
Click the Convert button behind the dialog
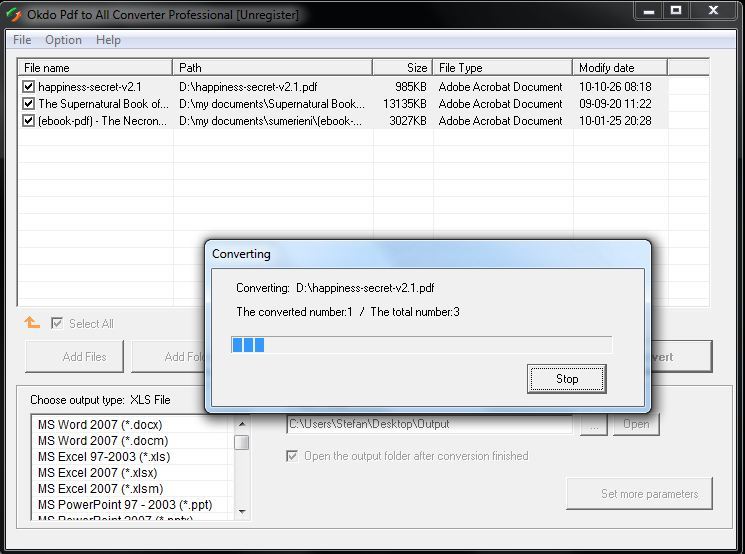coord(681,356)
